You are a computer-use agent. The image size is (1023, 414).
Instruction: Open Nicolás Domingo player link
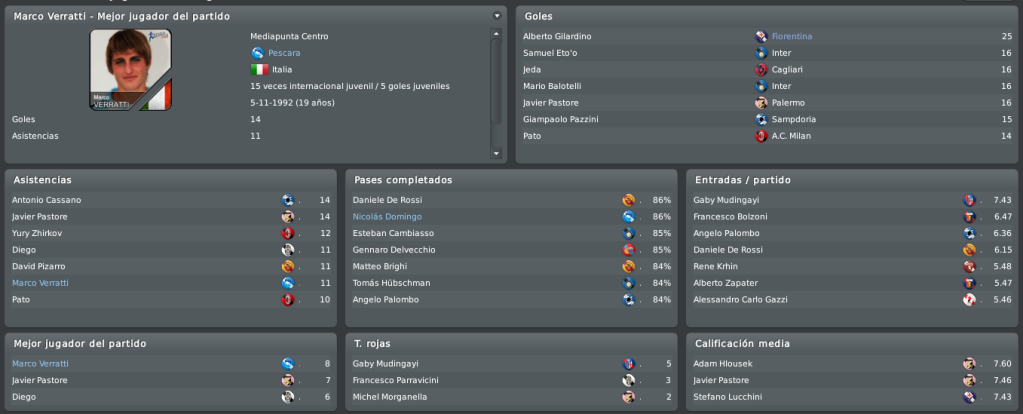click(x=388, y=216)
